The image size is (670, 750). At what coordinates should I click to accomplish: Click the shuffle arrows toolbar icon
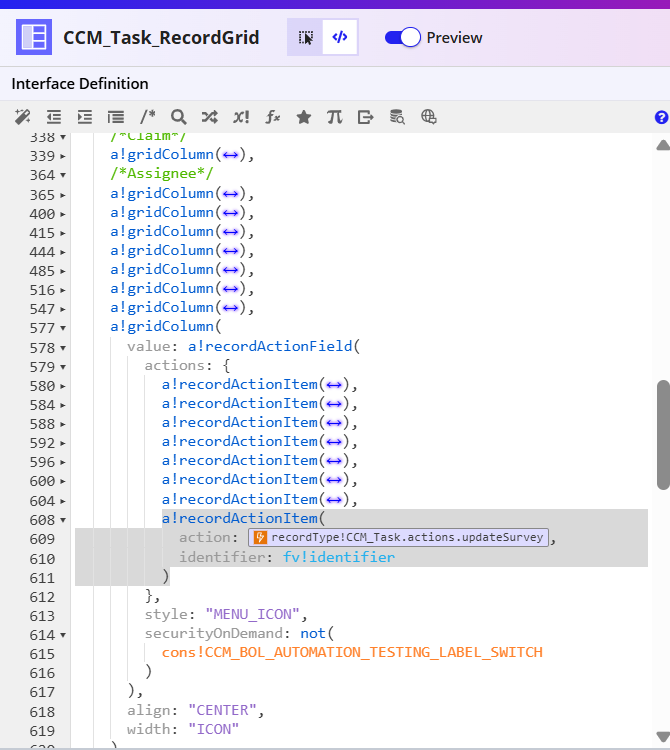coord(209,117)
